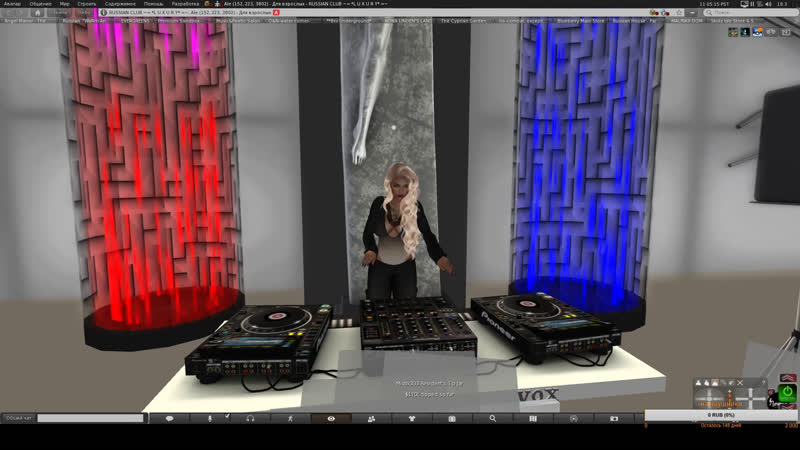Open the Appearance shirt toolbar button
The height and width of the screenshot is (450, 800).
pyautogui.click(x=412, y=418)
